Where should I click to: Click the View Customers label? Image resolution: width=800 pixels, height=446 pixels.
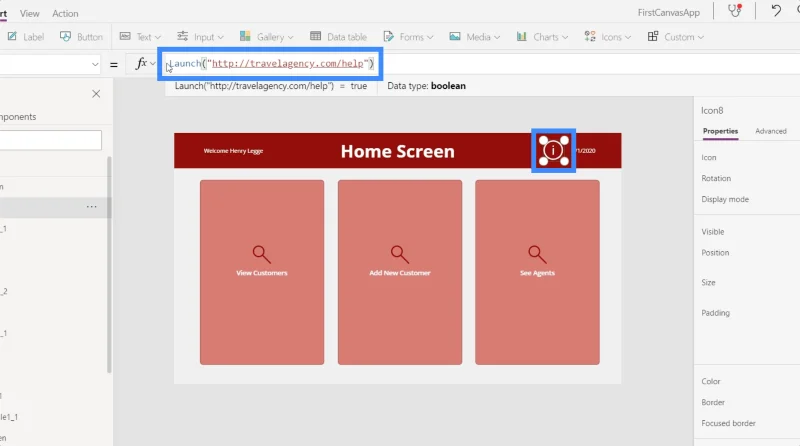(262, 273)
